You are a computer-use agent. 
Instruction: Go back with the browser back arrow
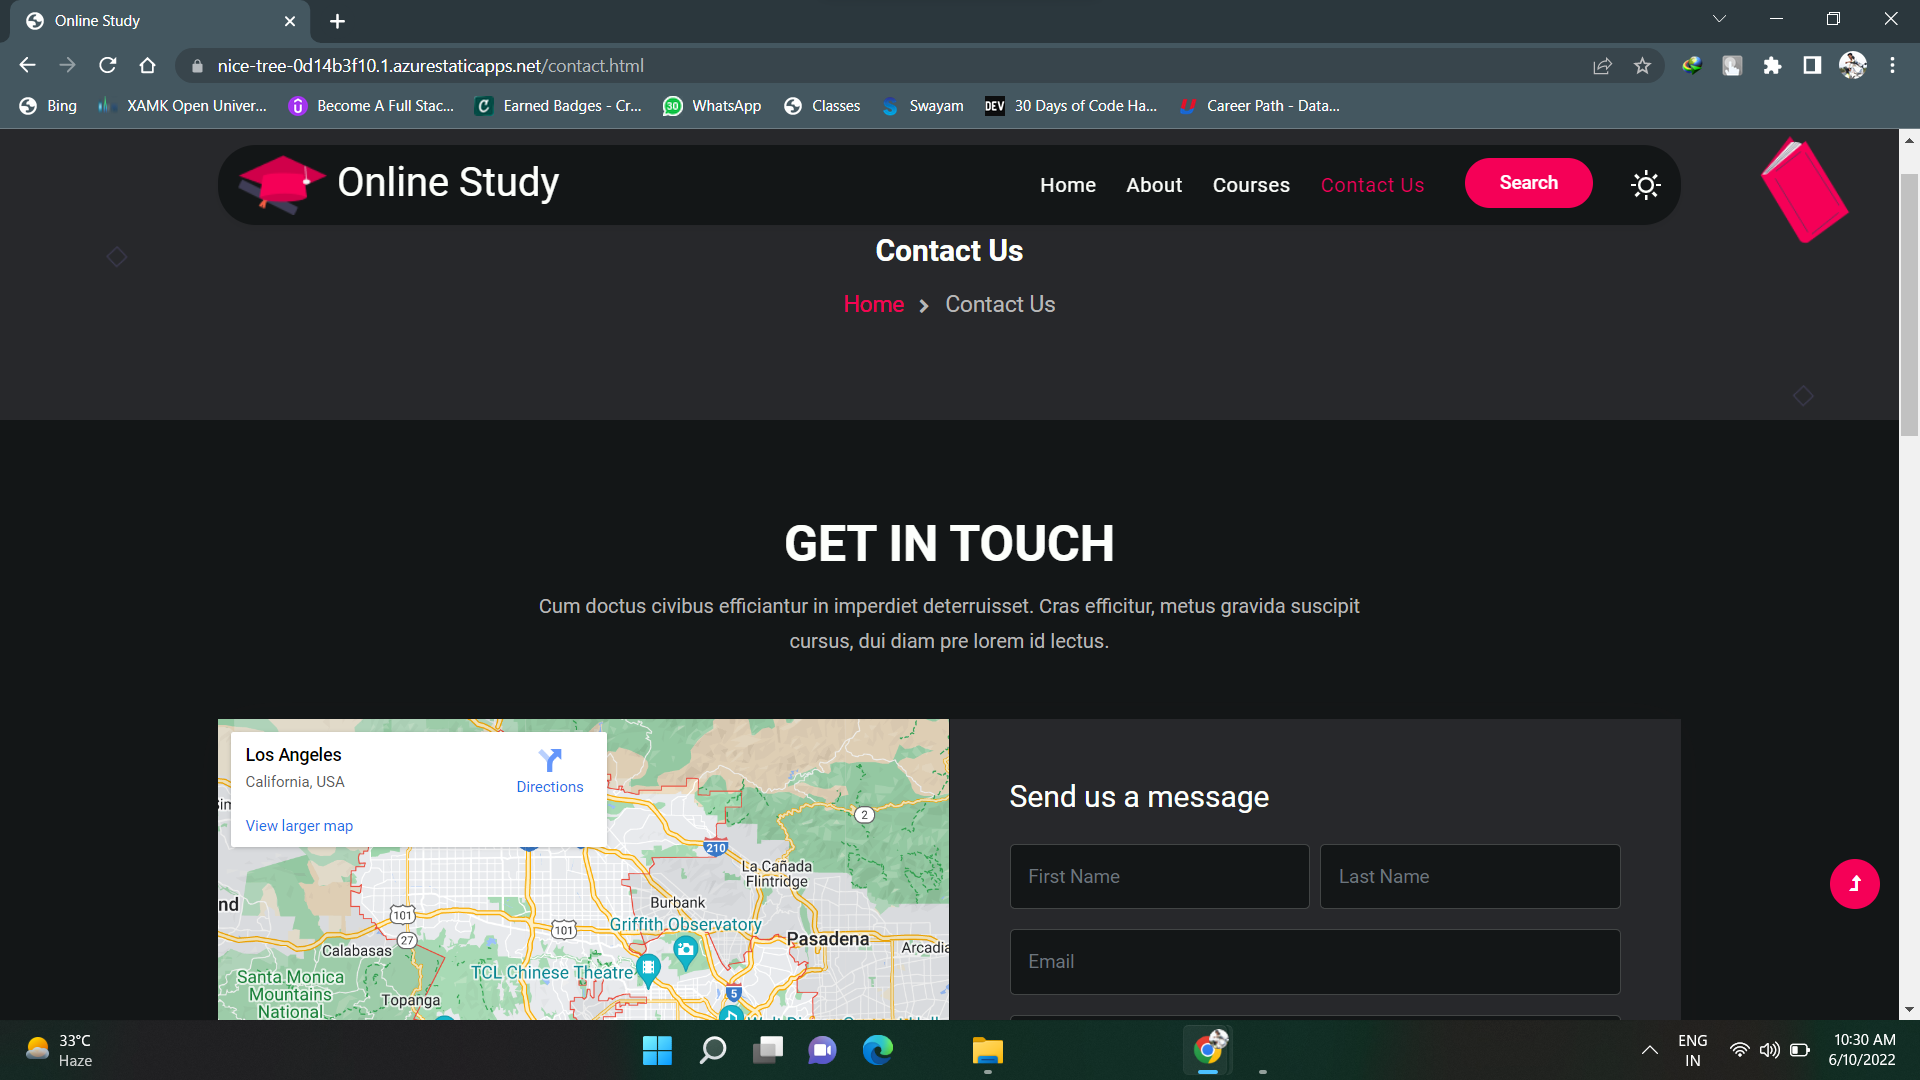pyautogui.click(x=27, y=66)
